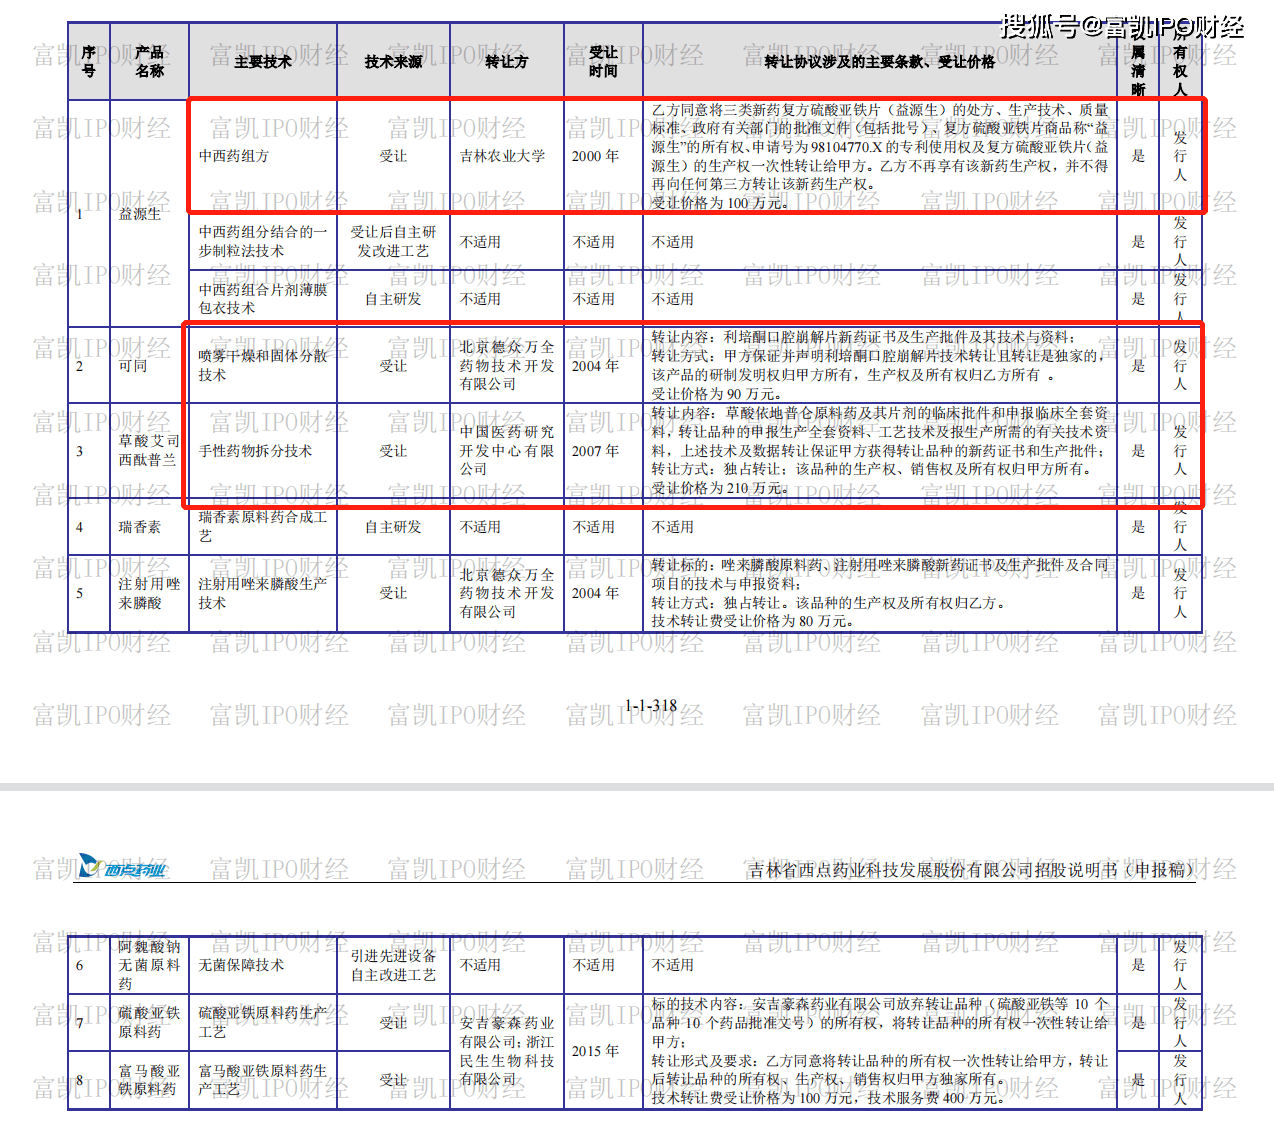Select the 受让价格为 210 万元 text
1274x1123 pixels.
click(720, 488)
